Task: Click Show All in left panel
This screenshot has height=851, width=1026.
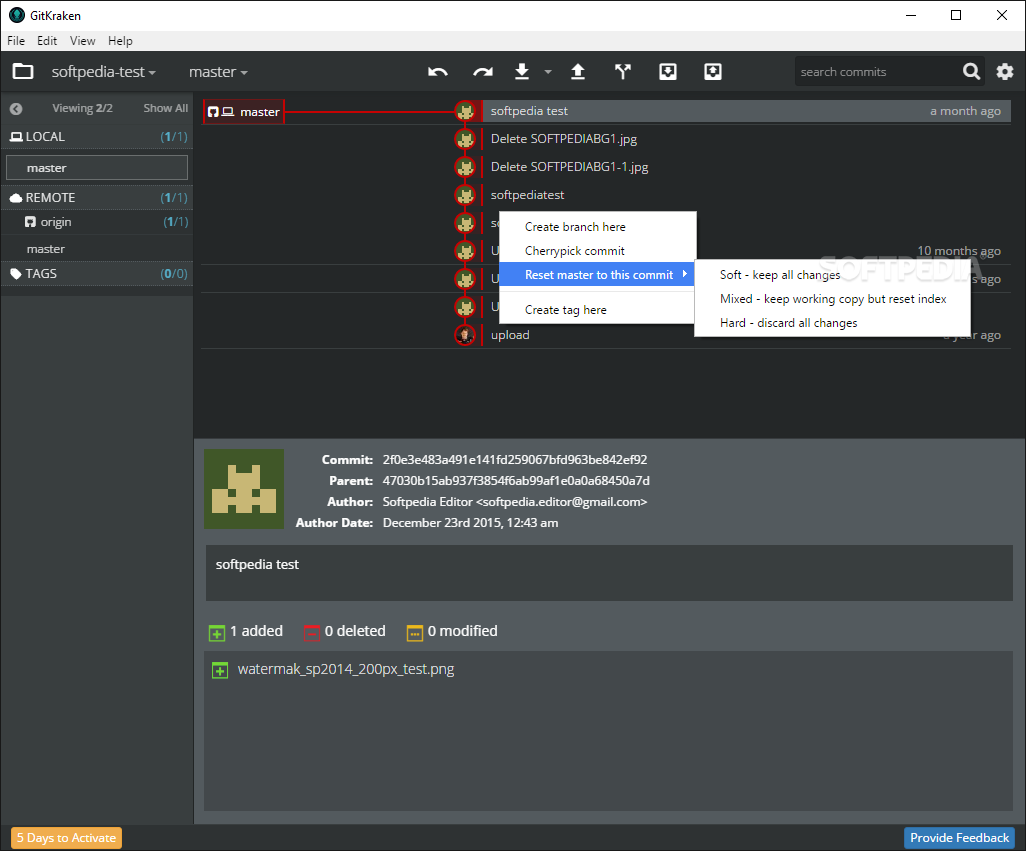Action: [x=166, y=108]
